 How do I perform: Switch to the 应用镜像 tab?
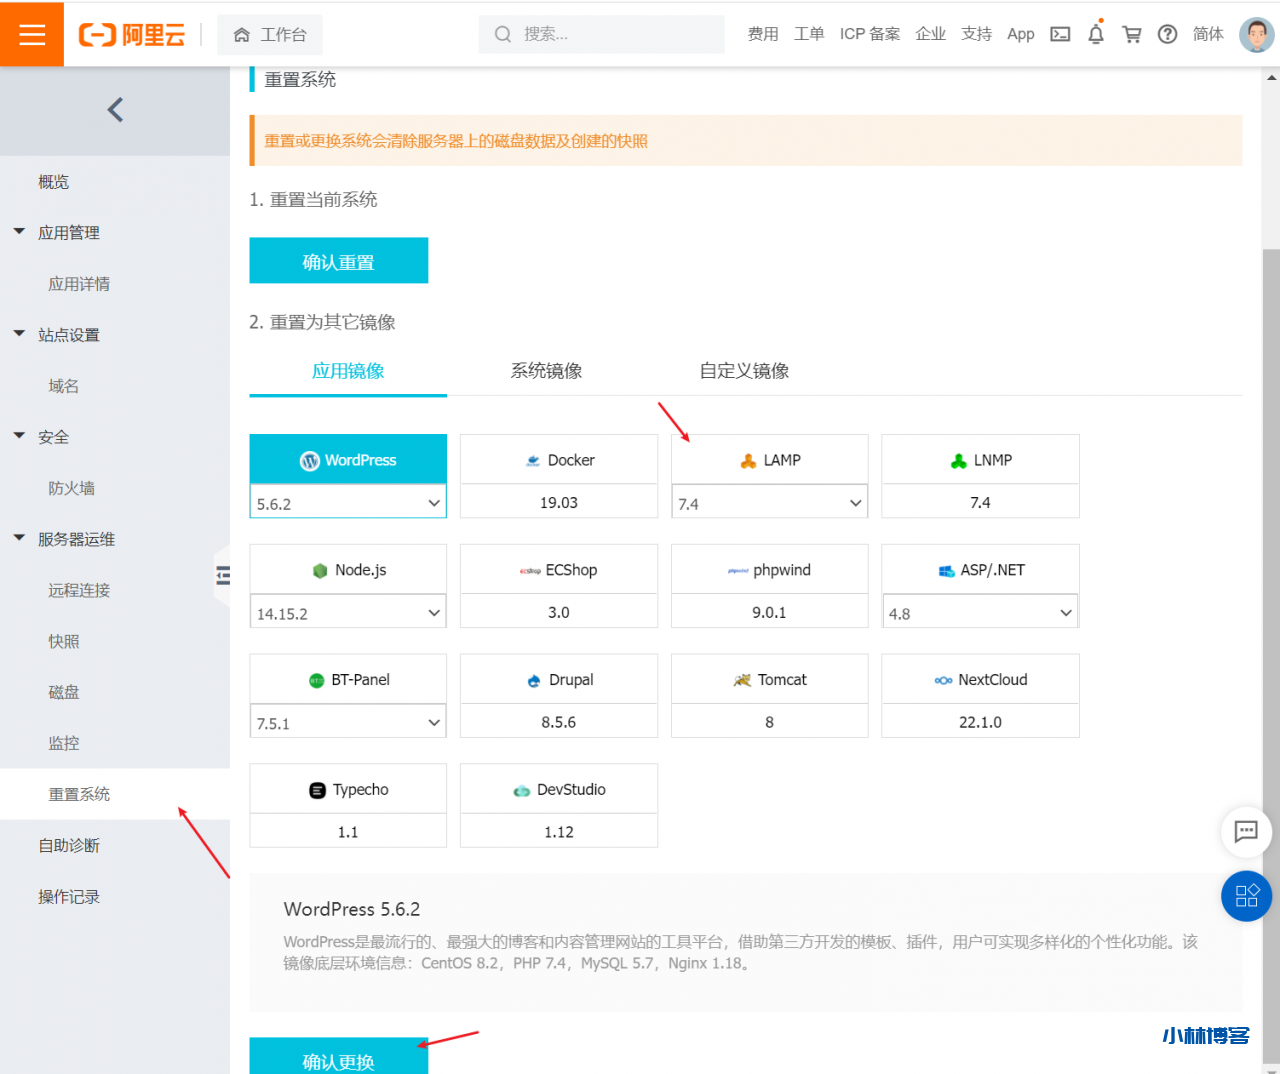click(348, 371)
